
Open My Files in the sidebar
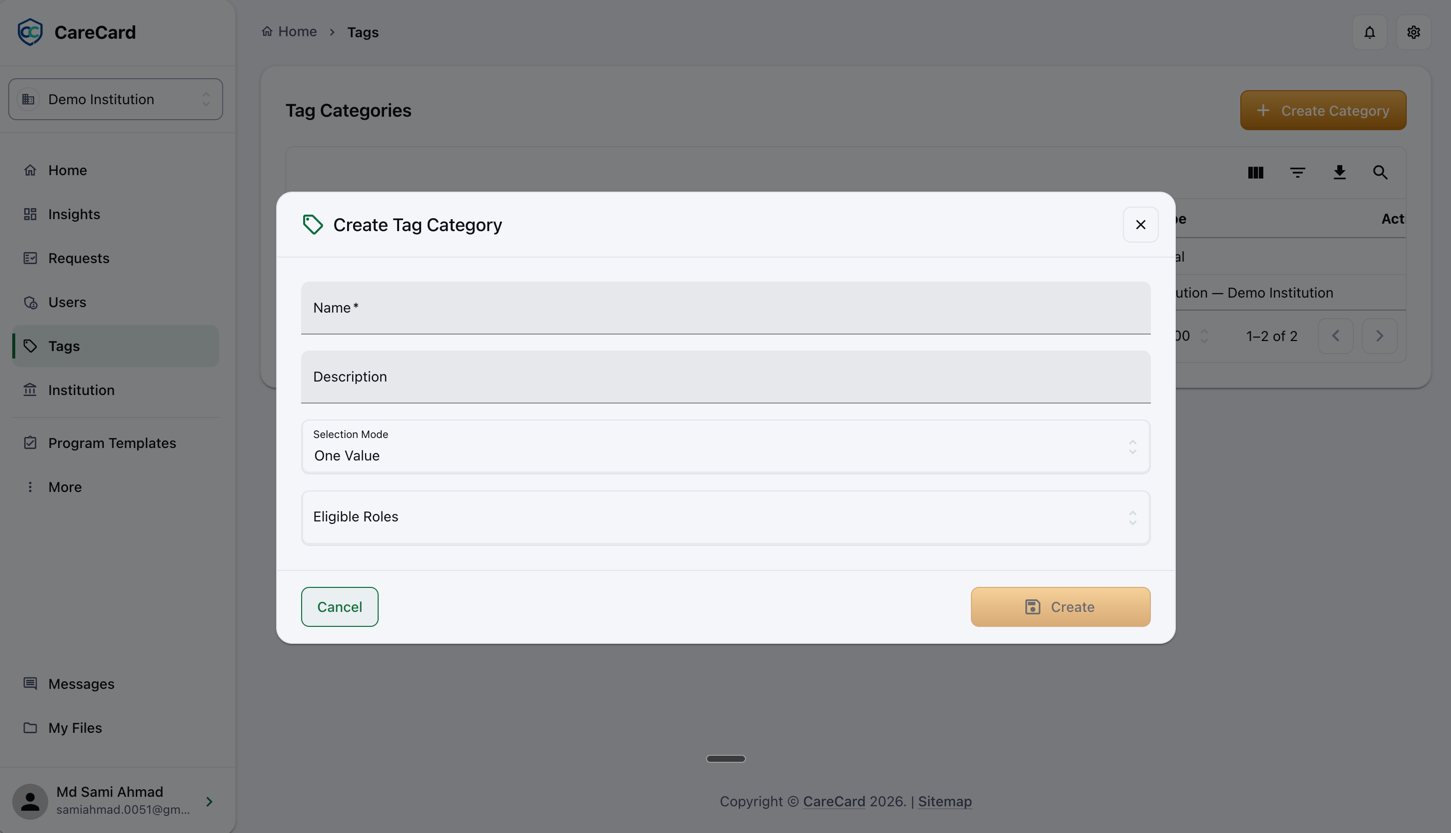(116, 728)
